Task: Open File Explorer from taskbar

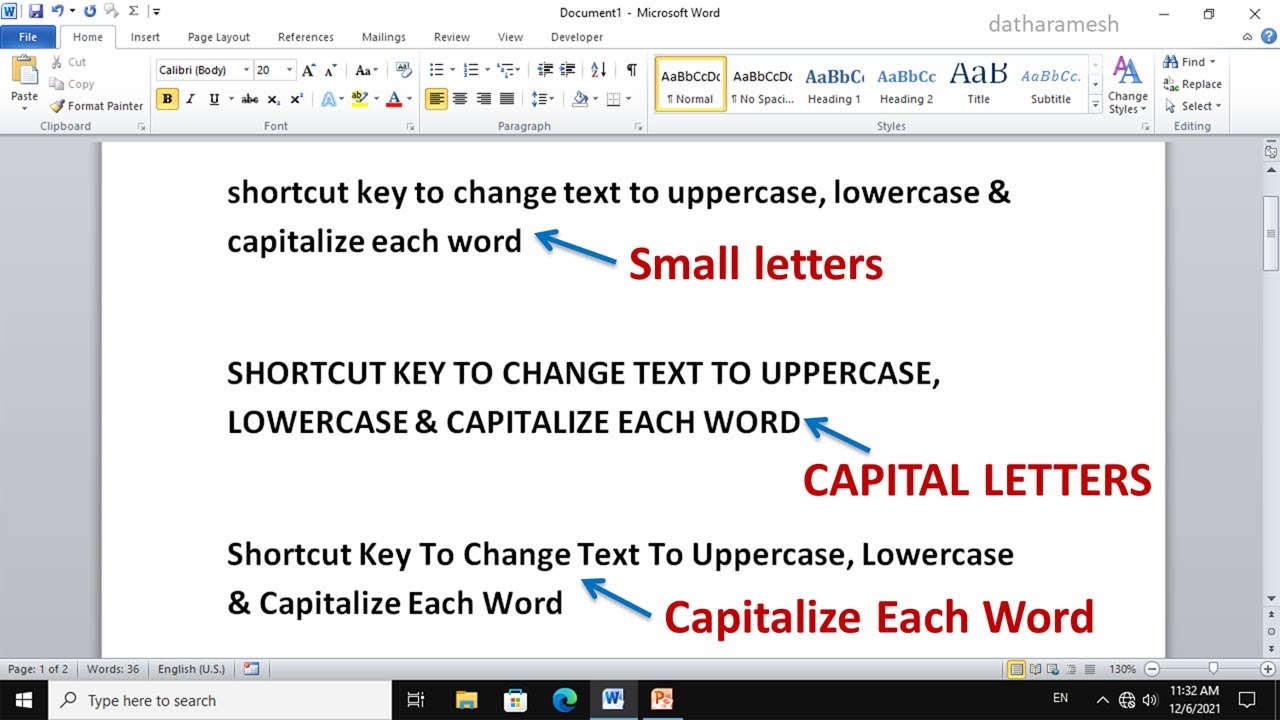Action: click(x=467, y=699)
